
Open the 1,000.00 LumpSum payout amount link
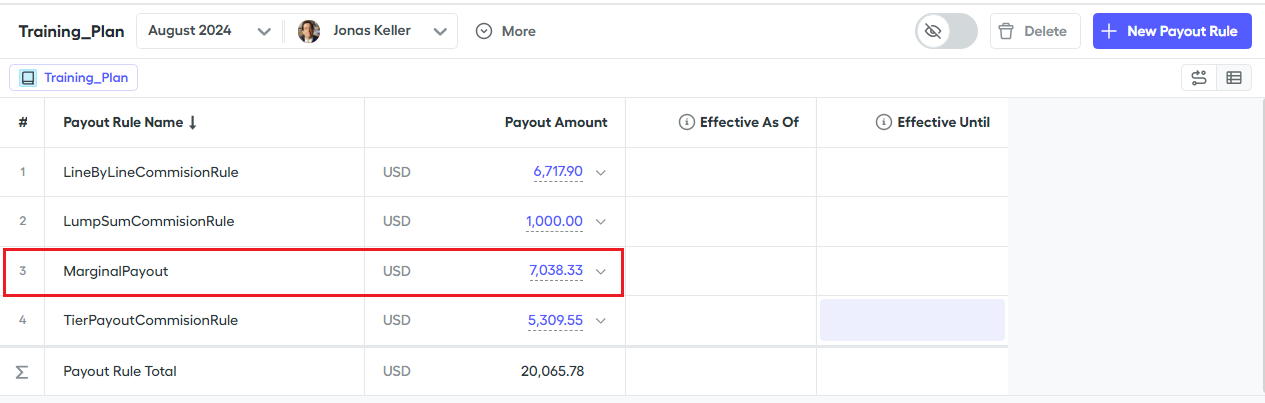click(x=554, y=221)
